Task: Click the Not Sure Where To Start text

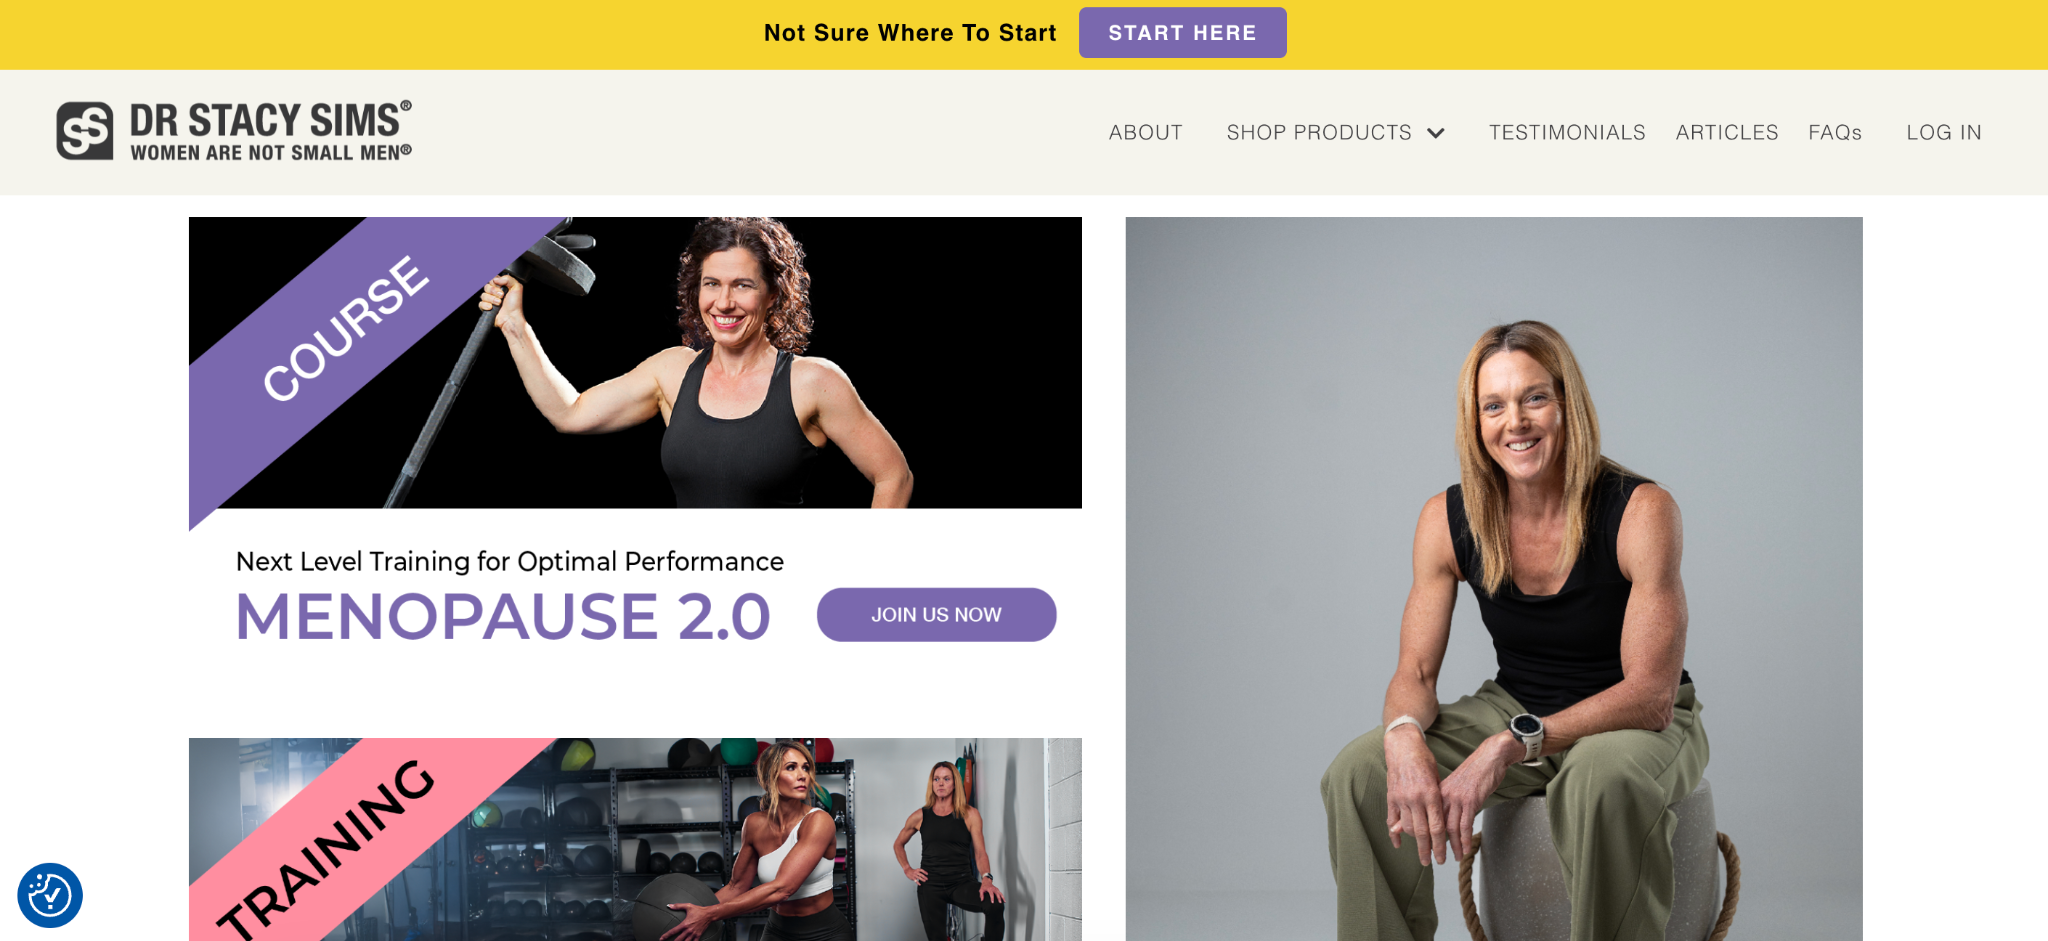Action: tap(910, 33)
